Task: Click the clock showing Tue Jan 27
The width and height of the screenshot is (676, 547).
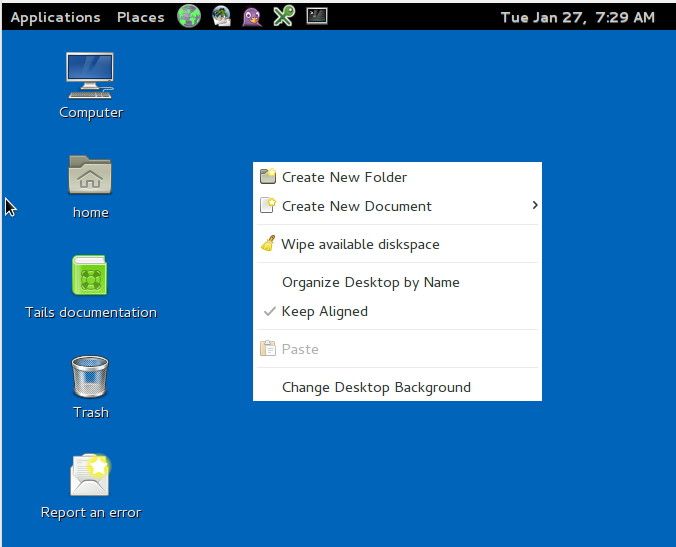Action: [577, 17]
